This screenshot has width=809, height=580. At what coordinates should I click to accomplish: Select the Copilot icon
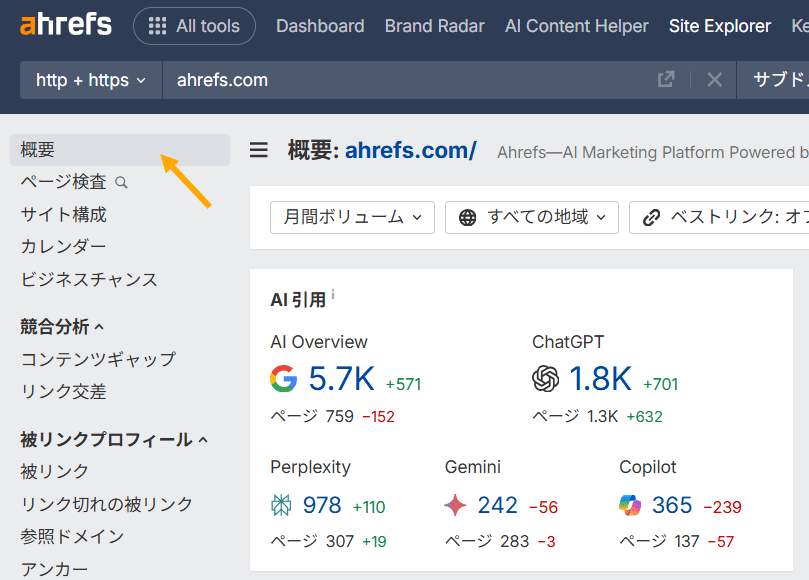coord(631,506)
